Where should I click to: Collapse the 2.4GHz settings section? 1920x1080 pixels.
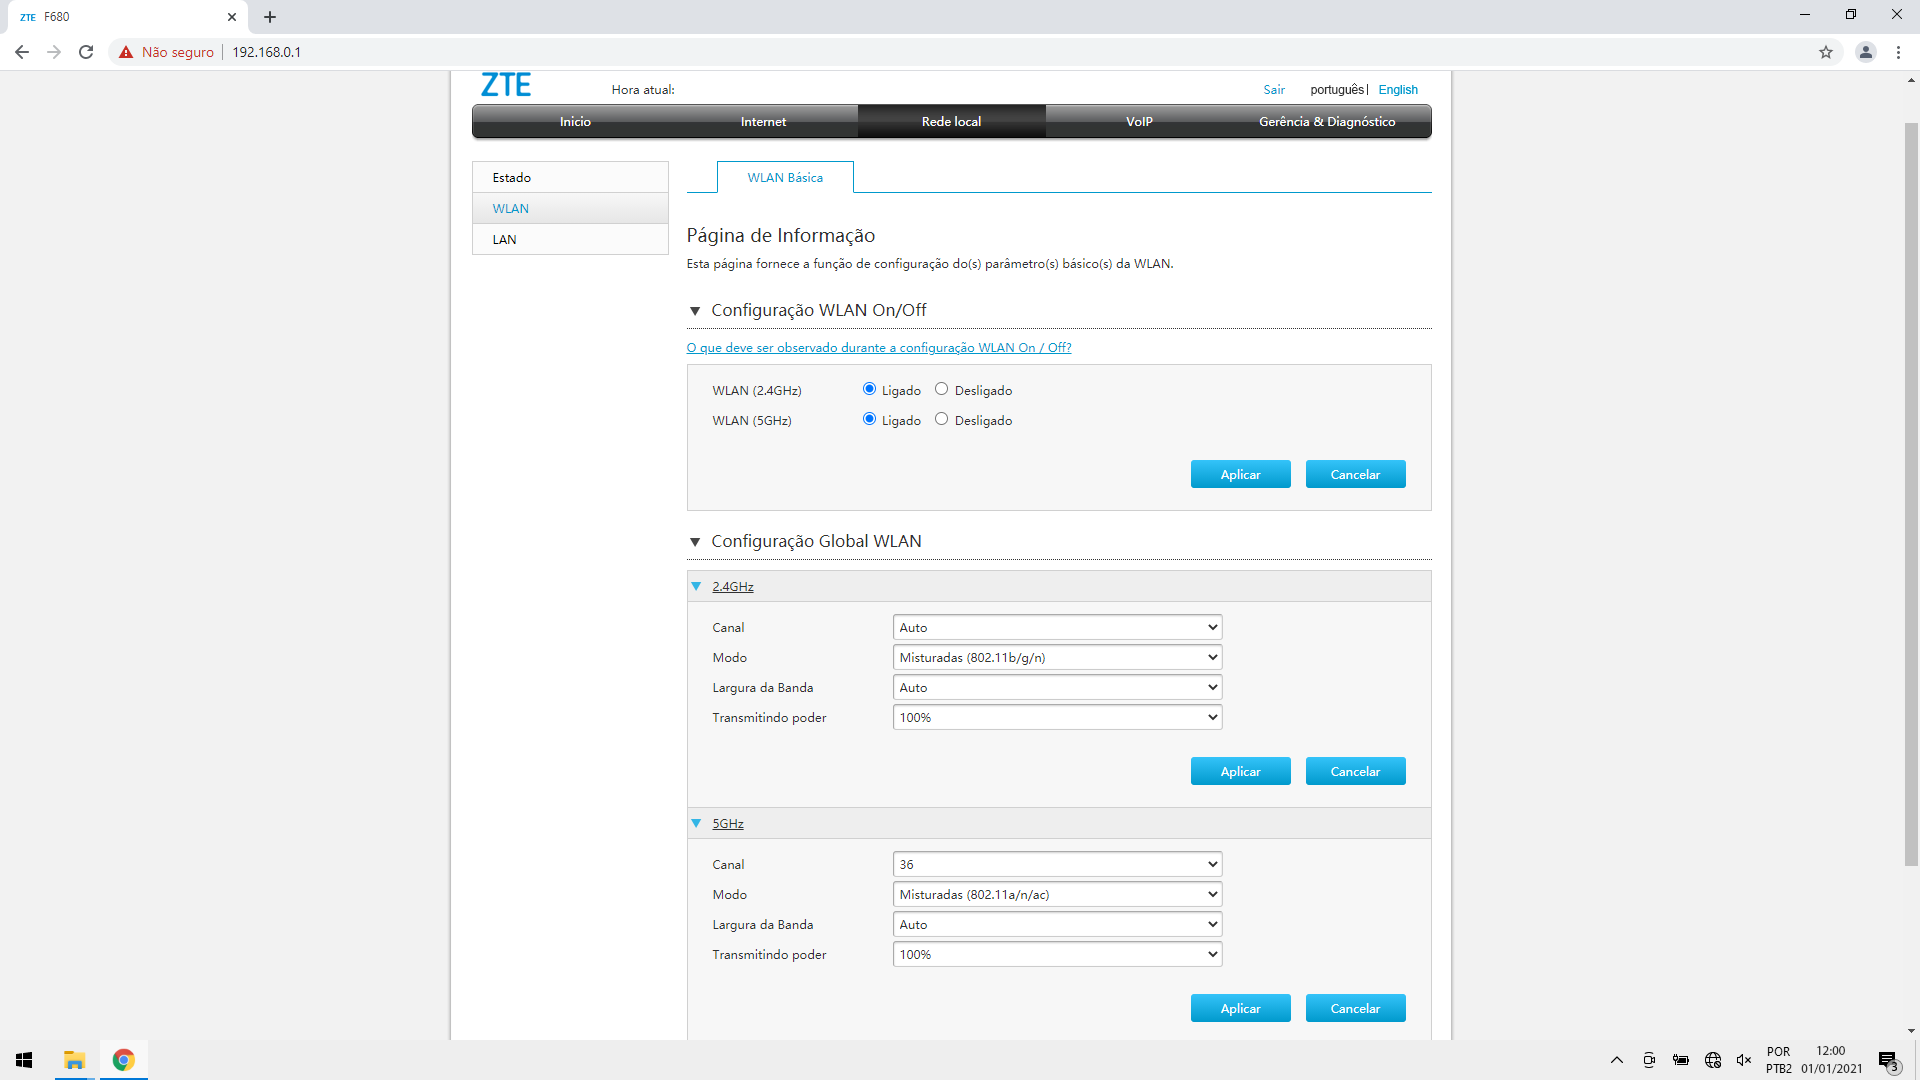click(696, 586)
